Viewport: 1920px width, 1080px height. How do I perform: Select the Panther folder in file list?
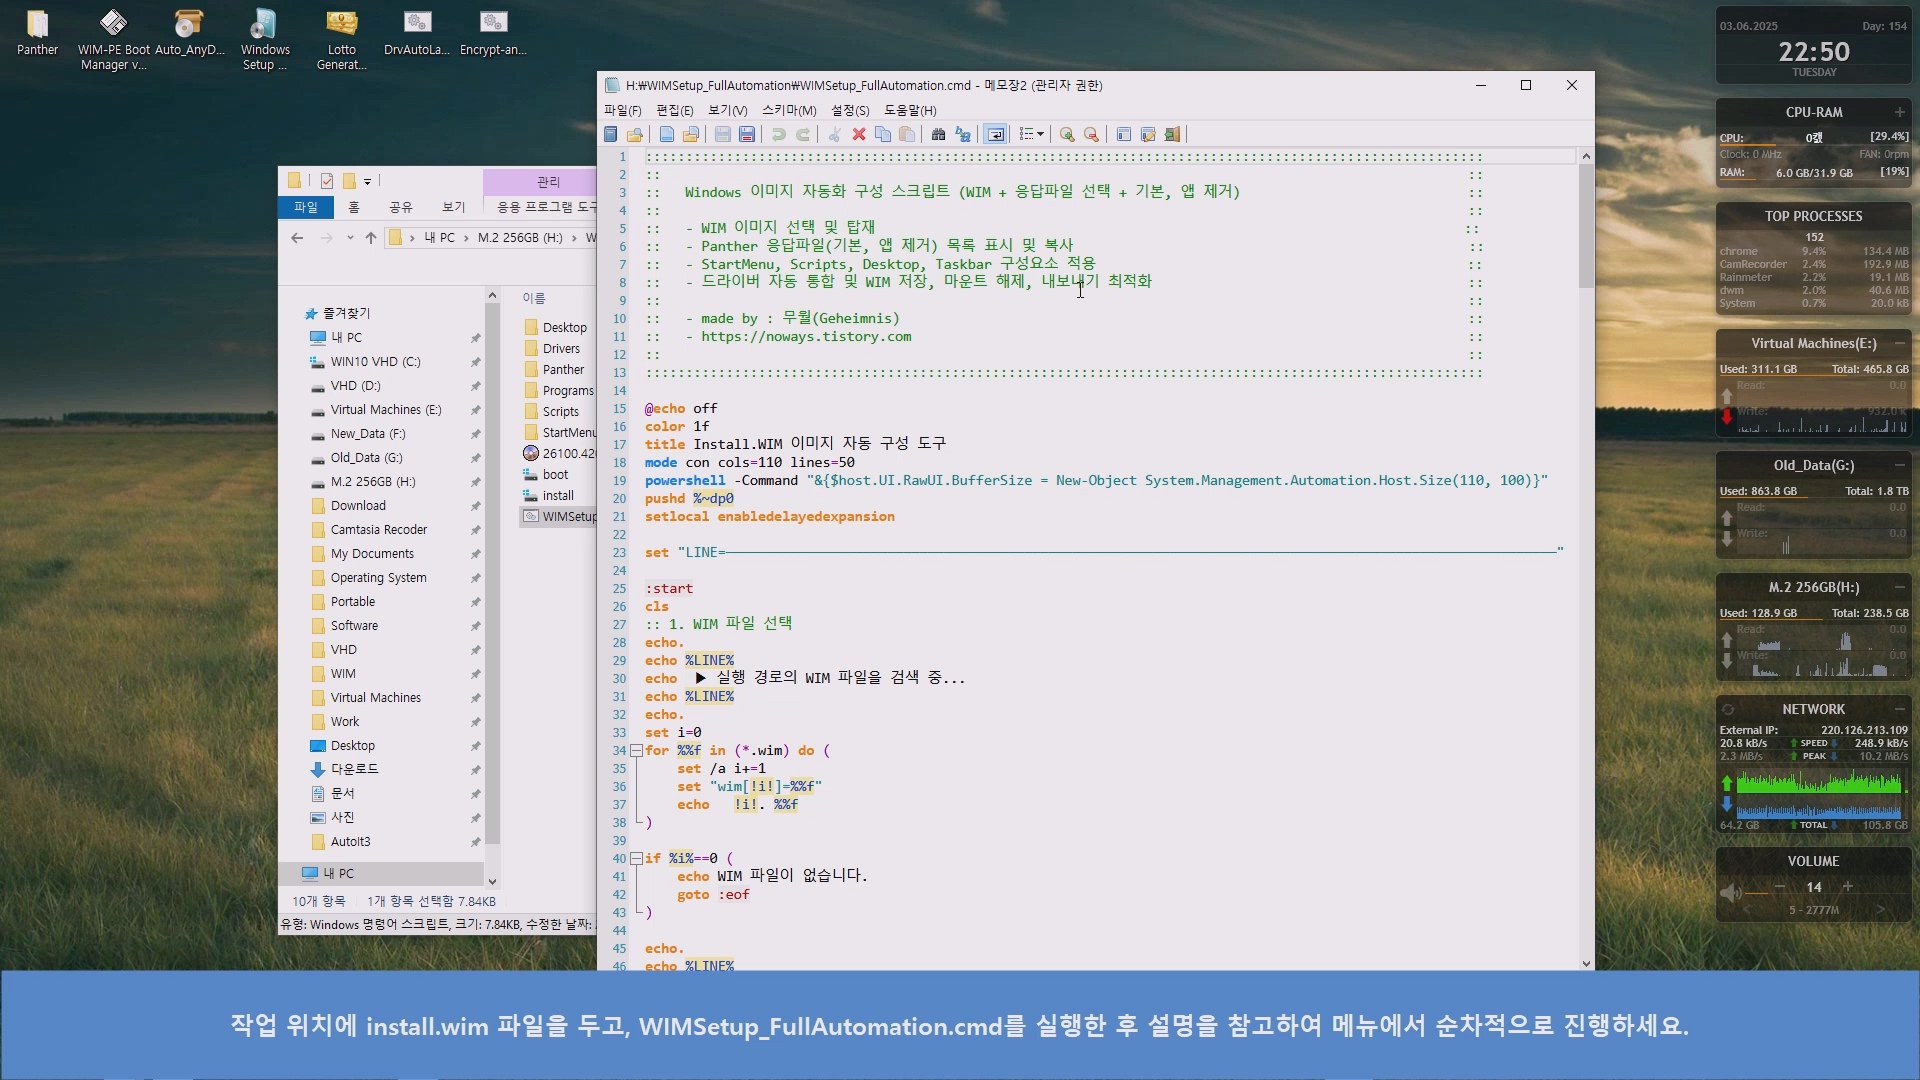click(563, 370)
